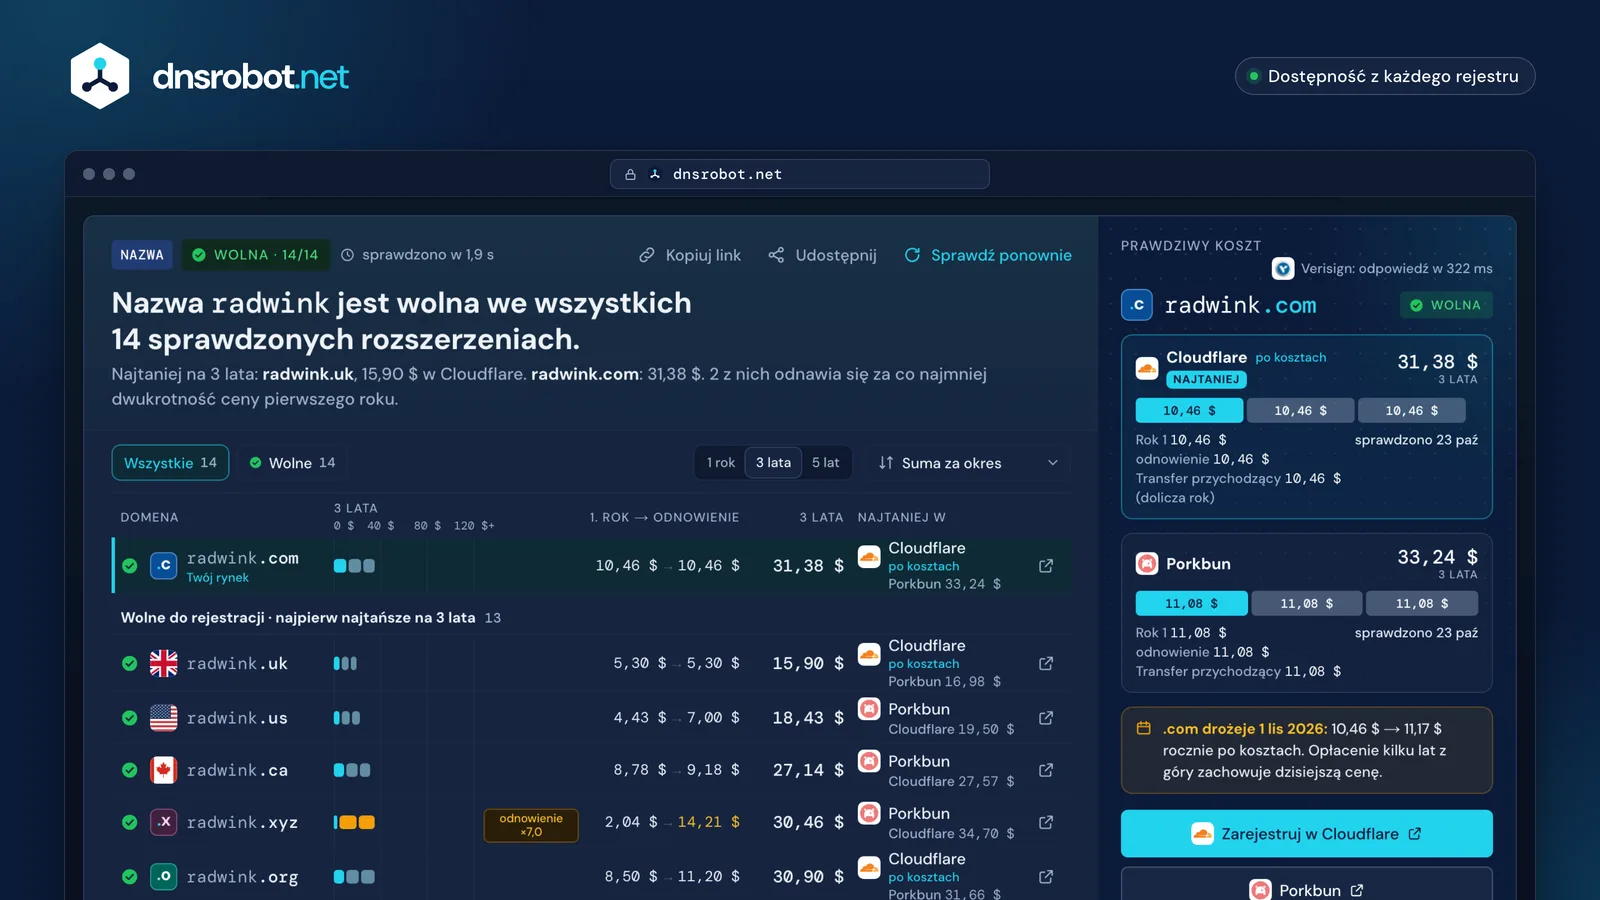Open external link icon in radwink.com row
Screen dimensions: 1600x900
click(1046, 566)
